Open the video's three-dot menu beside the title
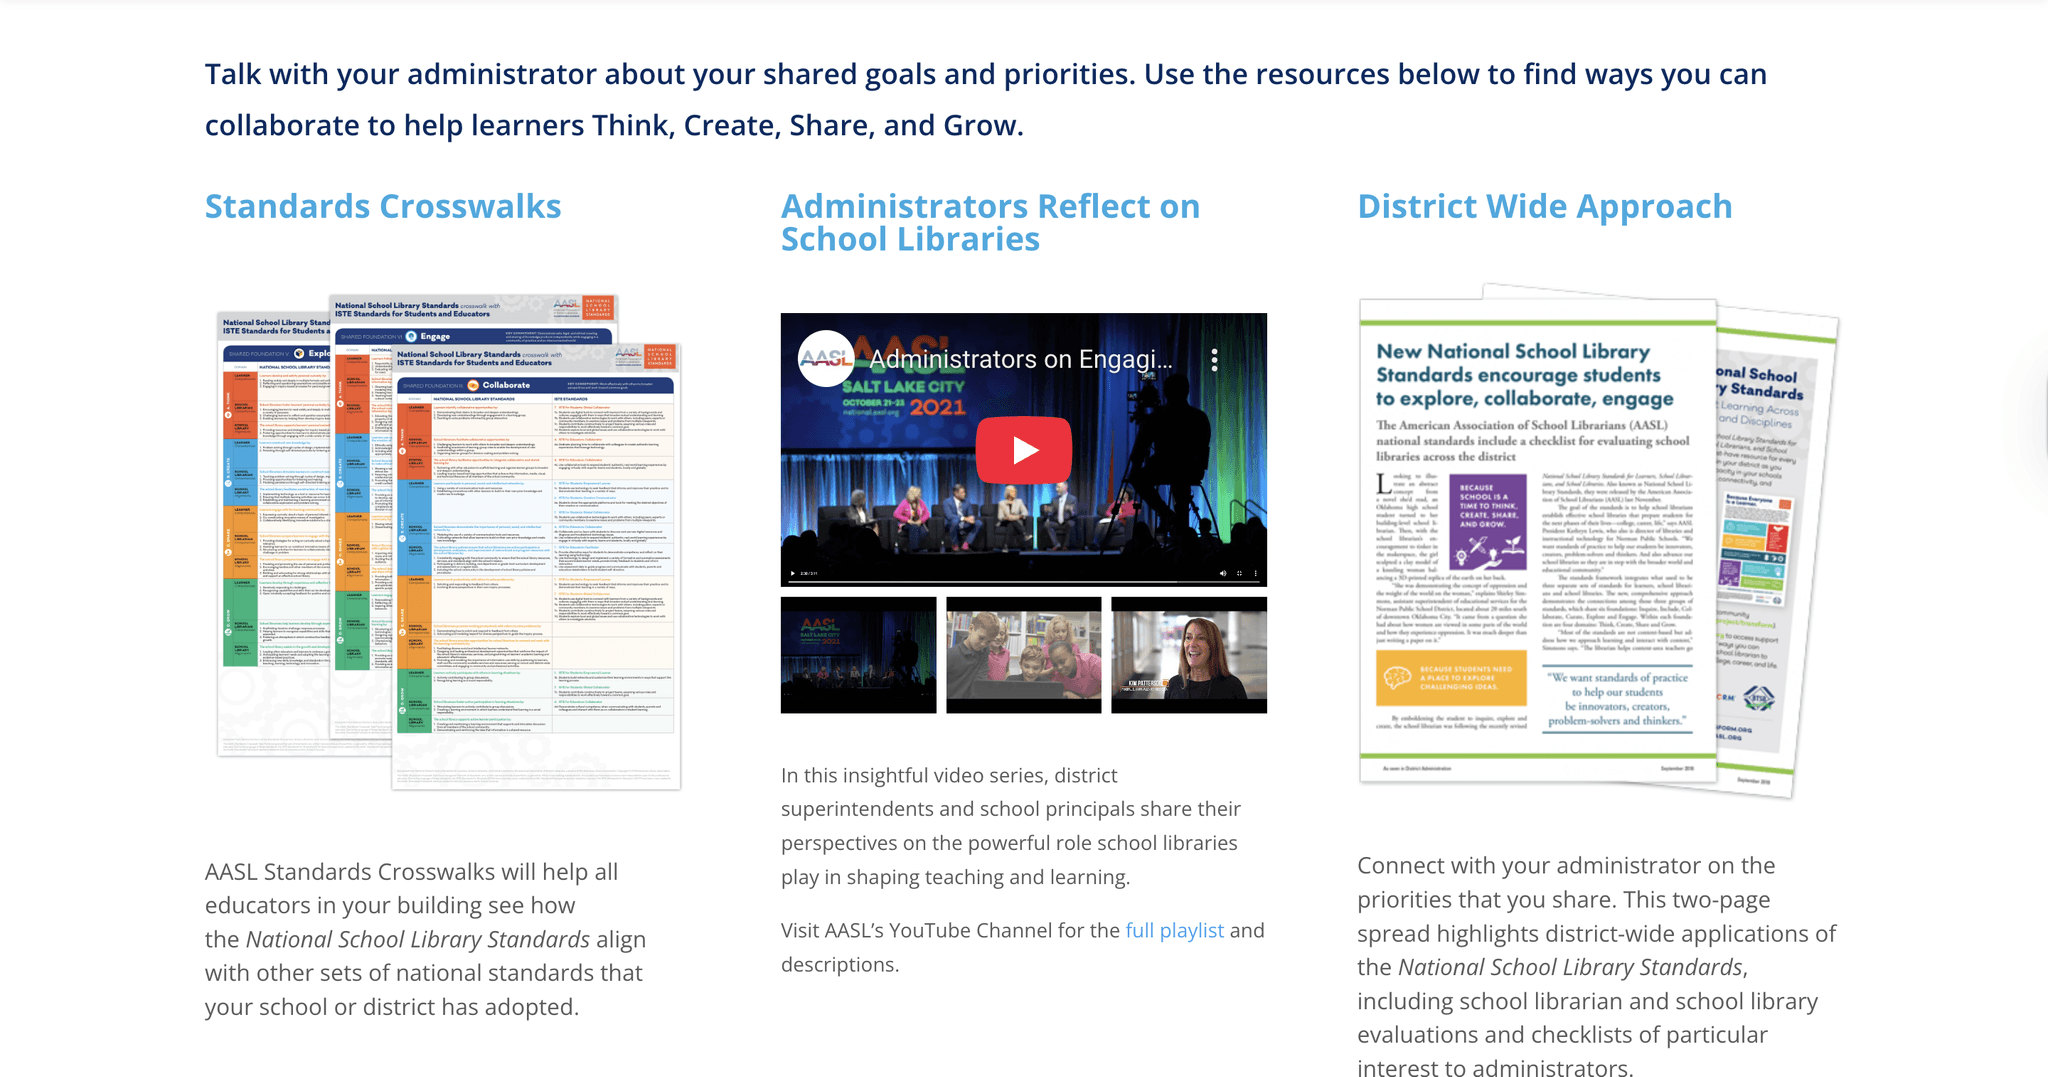Viewport: 2048px width, 1077px height. [x=1214, y=360]
